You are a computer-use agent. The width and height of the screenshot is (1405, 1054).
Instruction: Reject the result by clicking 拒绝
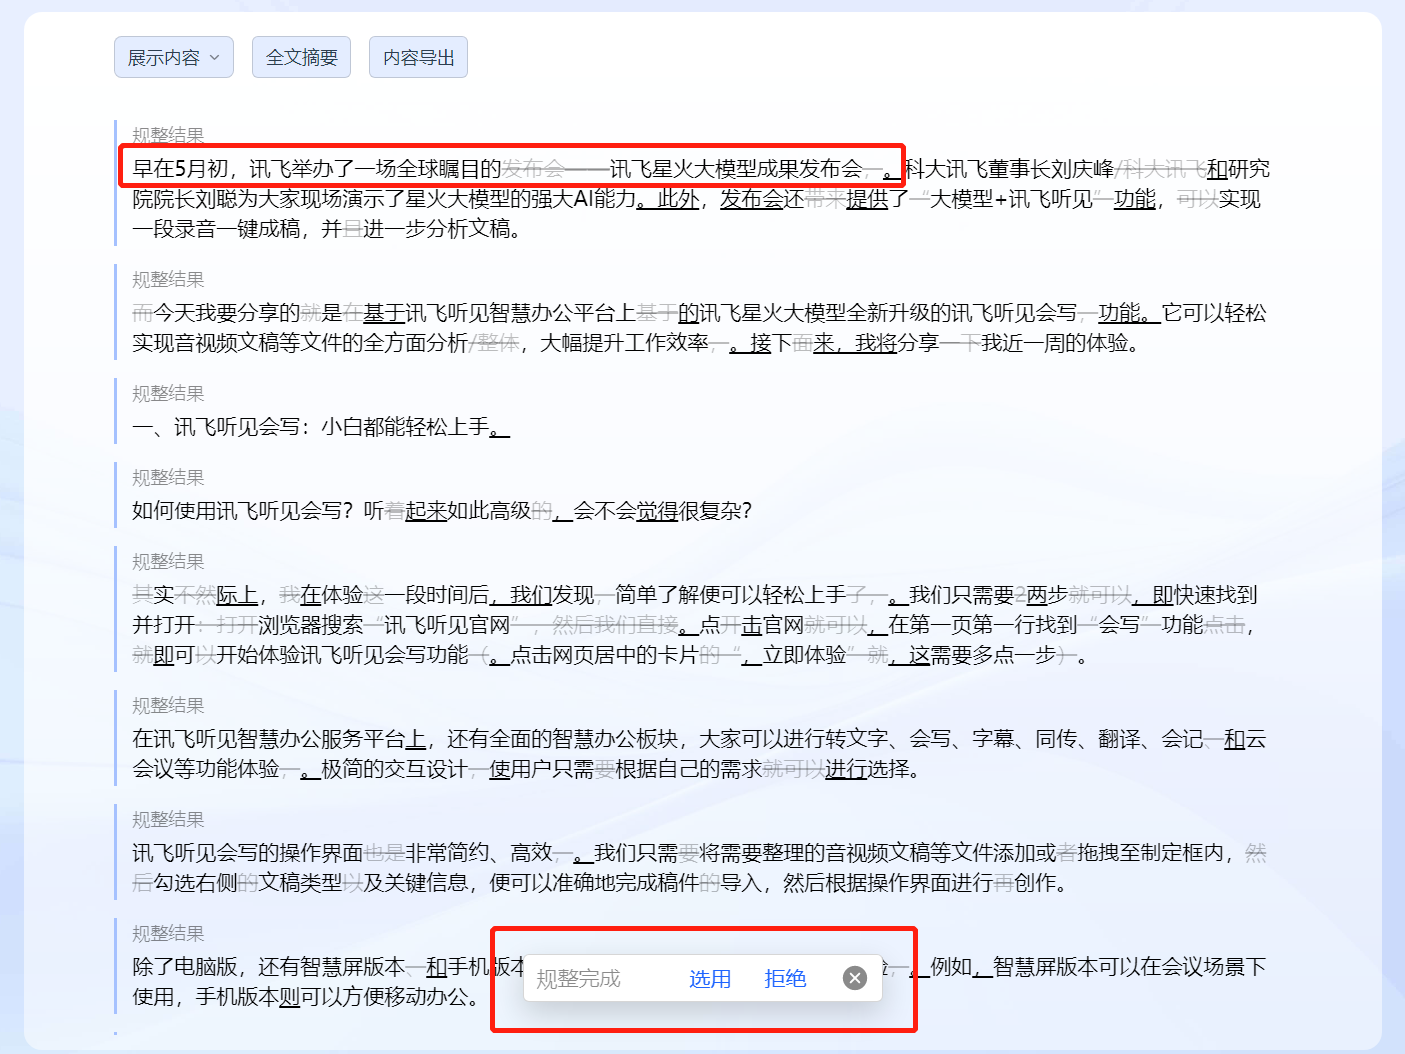785,978
